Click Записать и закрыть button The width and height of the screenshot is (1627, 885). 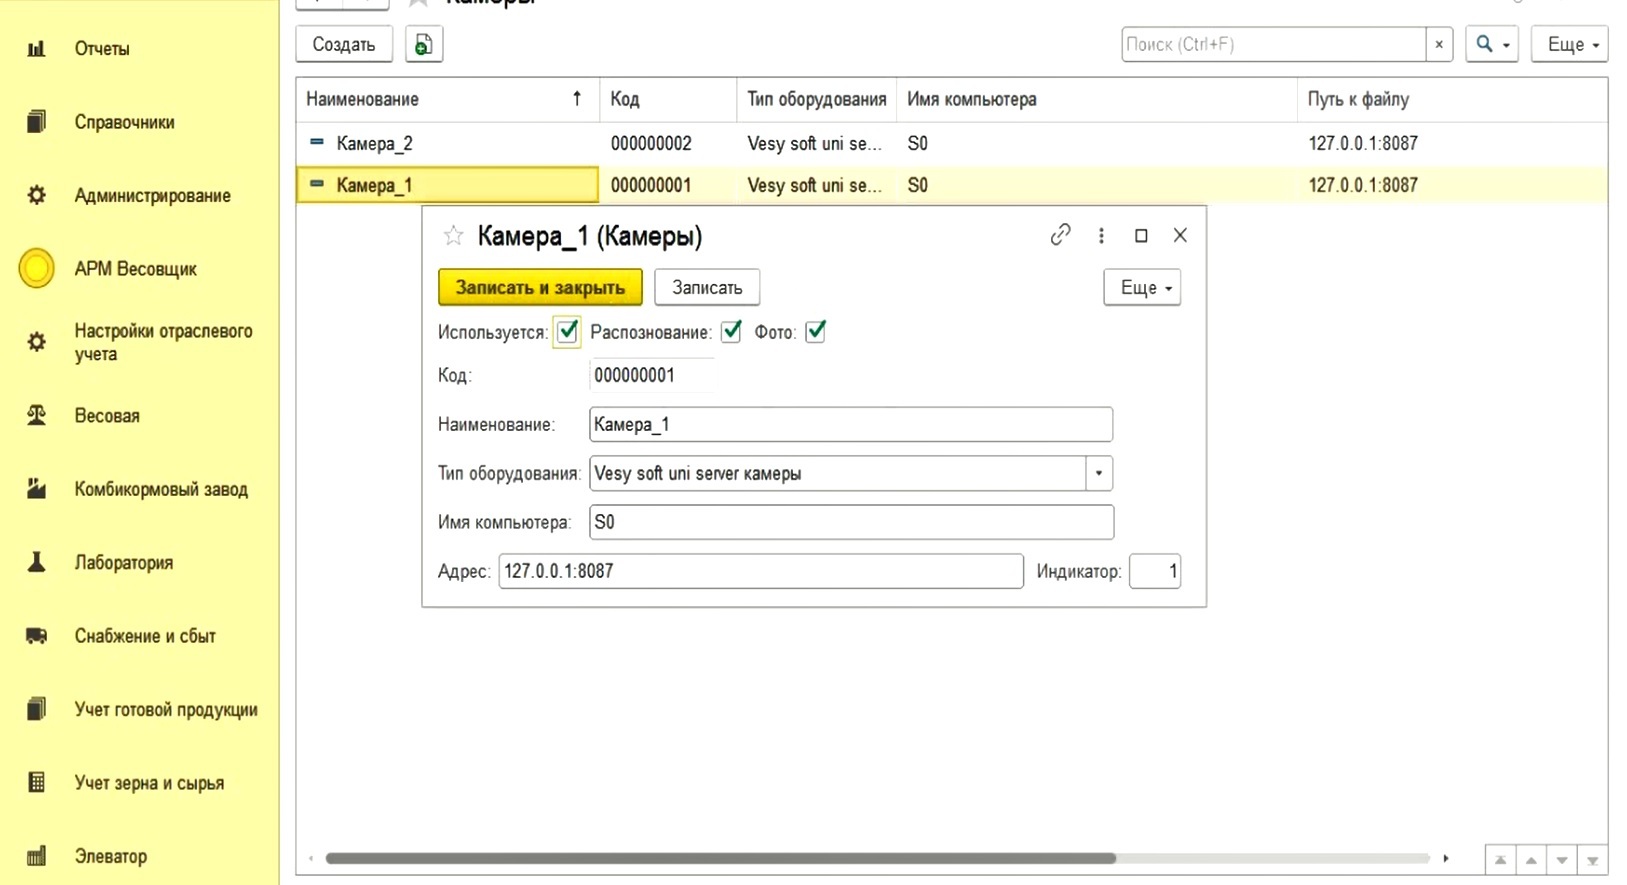point(540,287)
